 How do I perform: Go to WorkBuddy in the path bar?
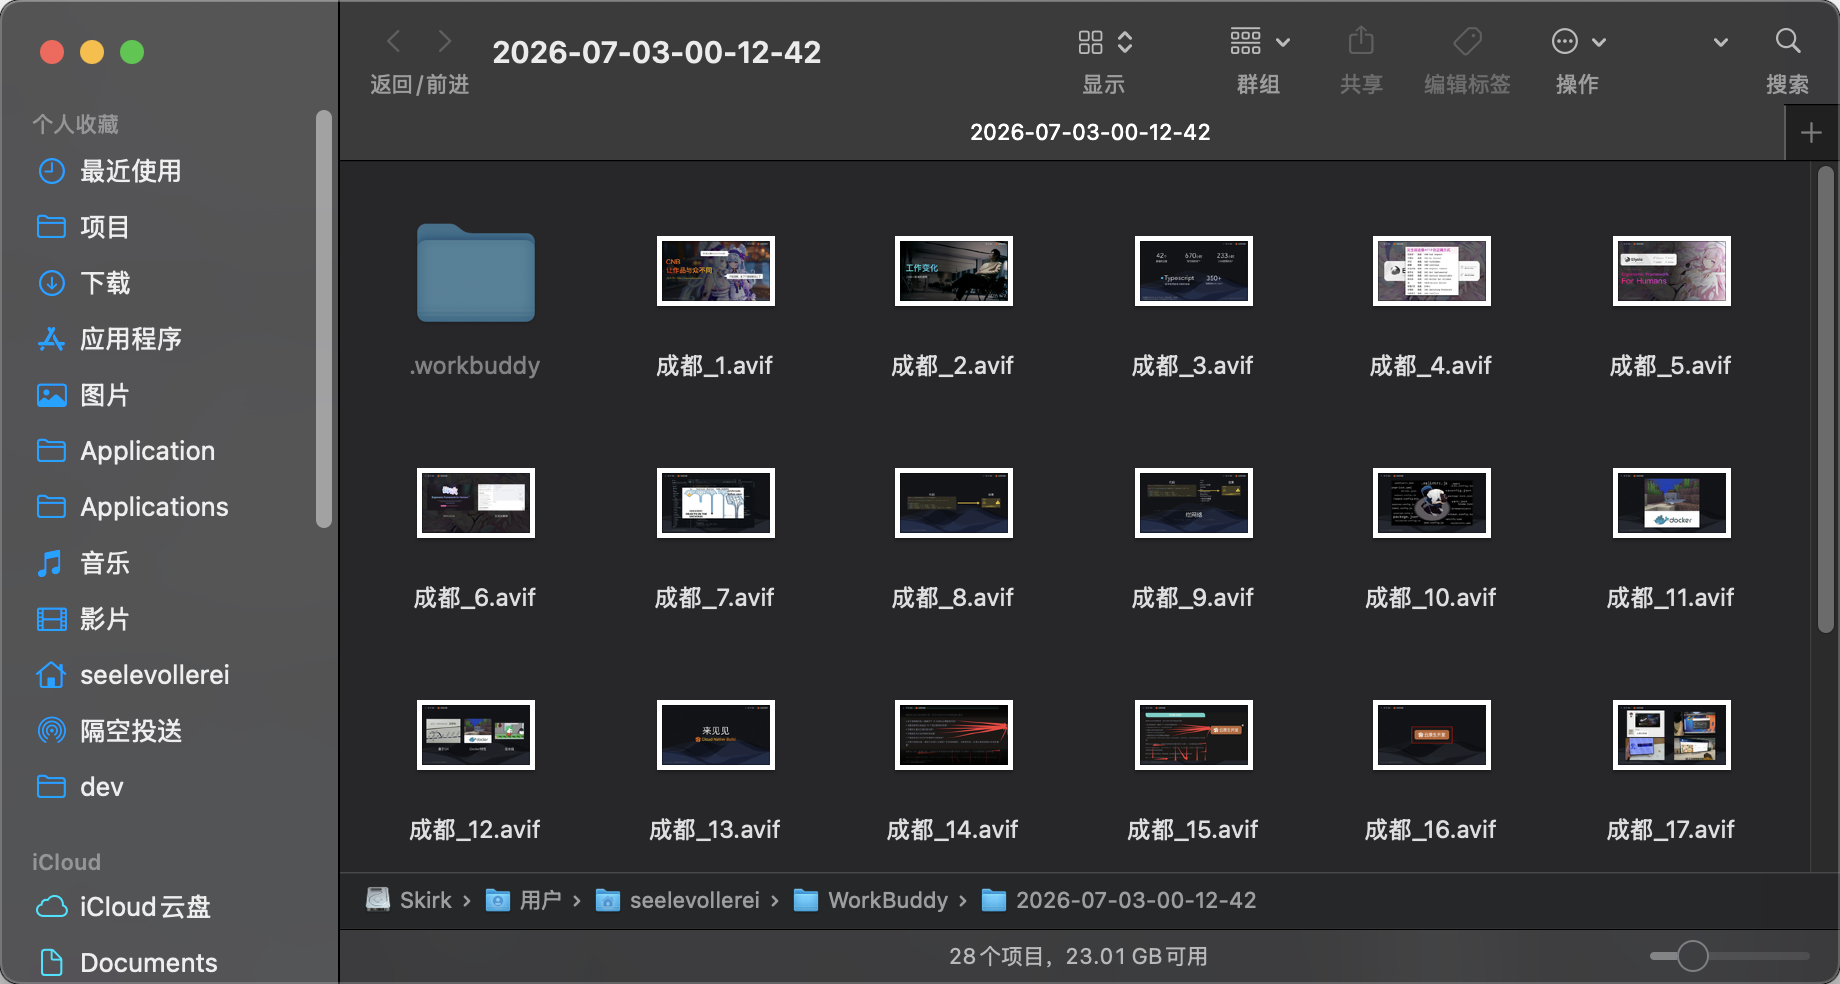[871, 900]
